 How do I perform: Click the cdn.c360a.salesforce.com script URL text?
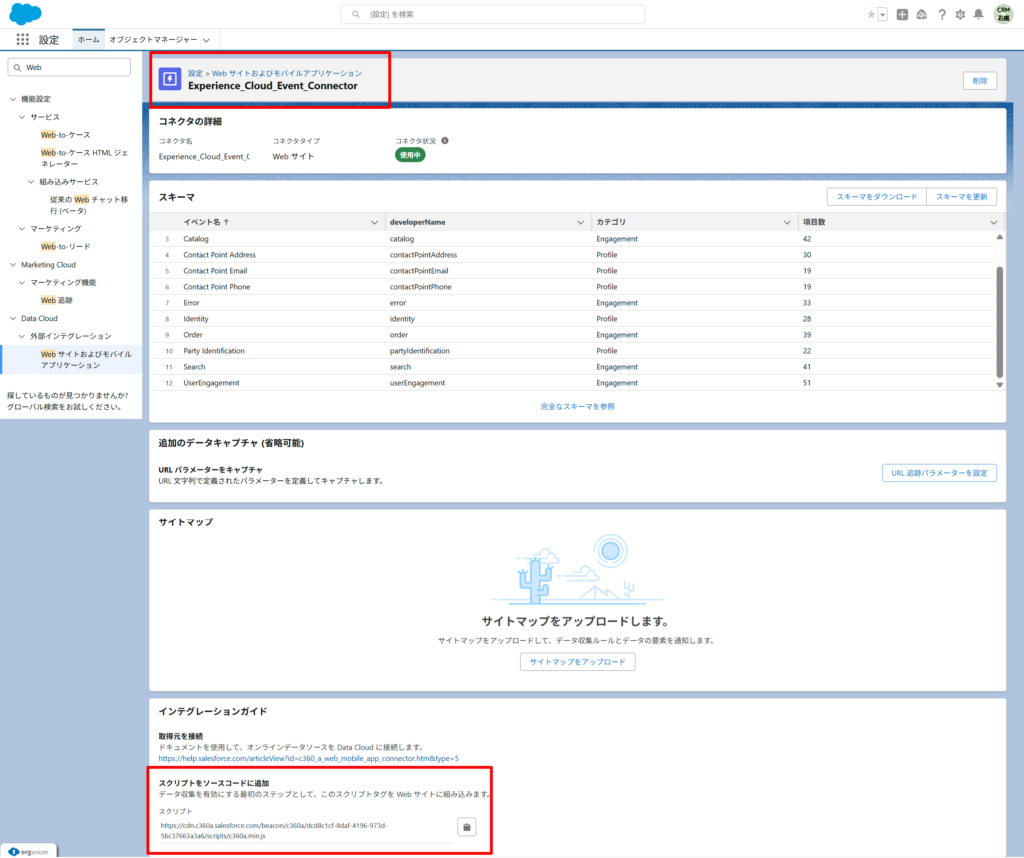coord(274,831)
